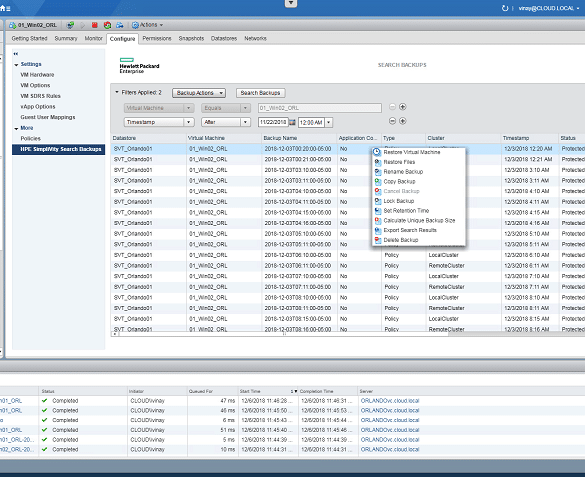Collapse the Filters Applied section

117,92
